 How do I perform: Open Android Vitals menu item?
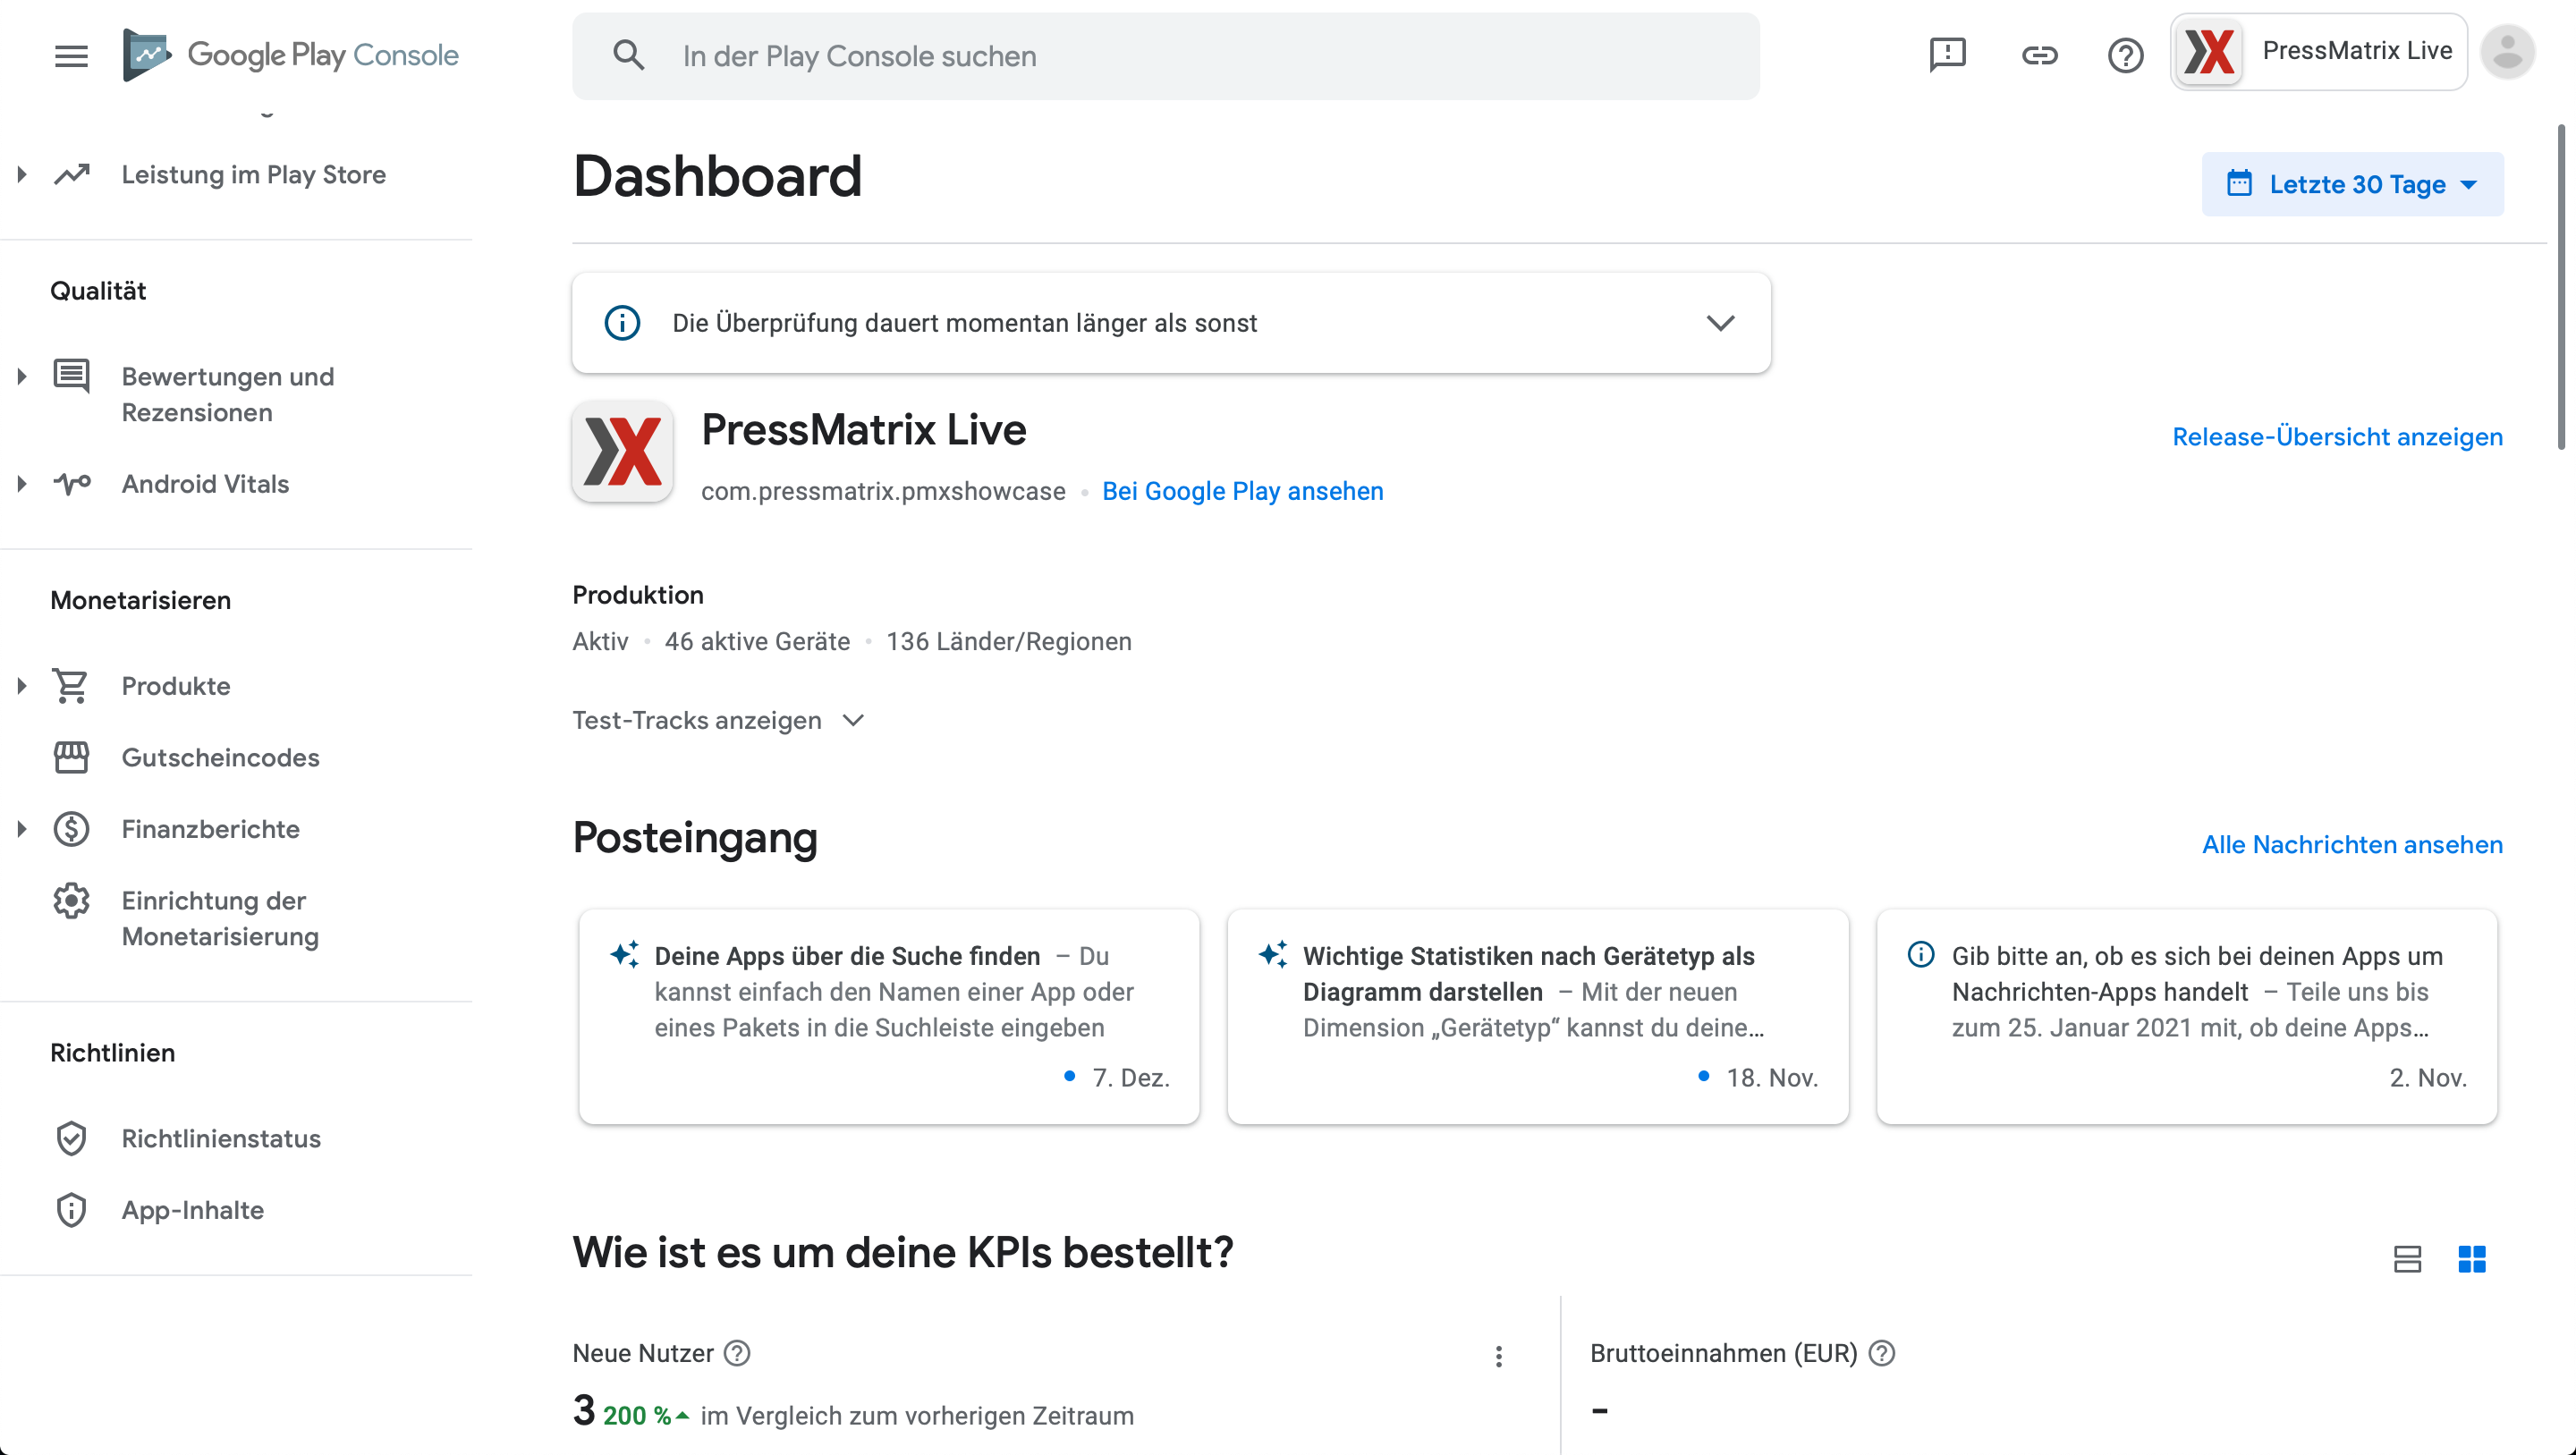205,484
